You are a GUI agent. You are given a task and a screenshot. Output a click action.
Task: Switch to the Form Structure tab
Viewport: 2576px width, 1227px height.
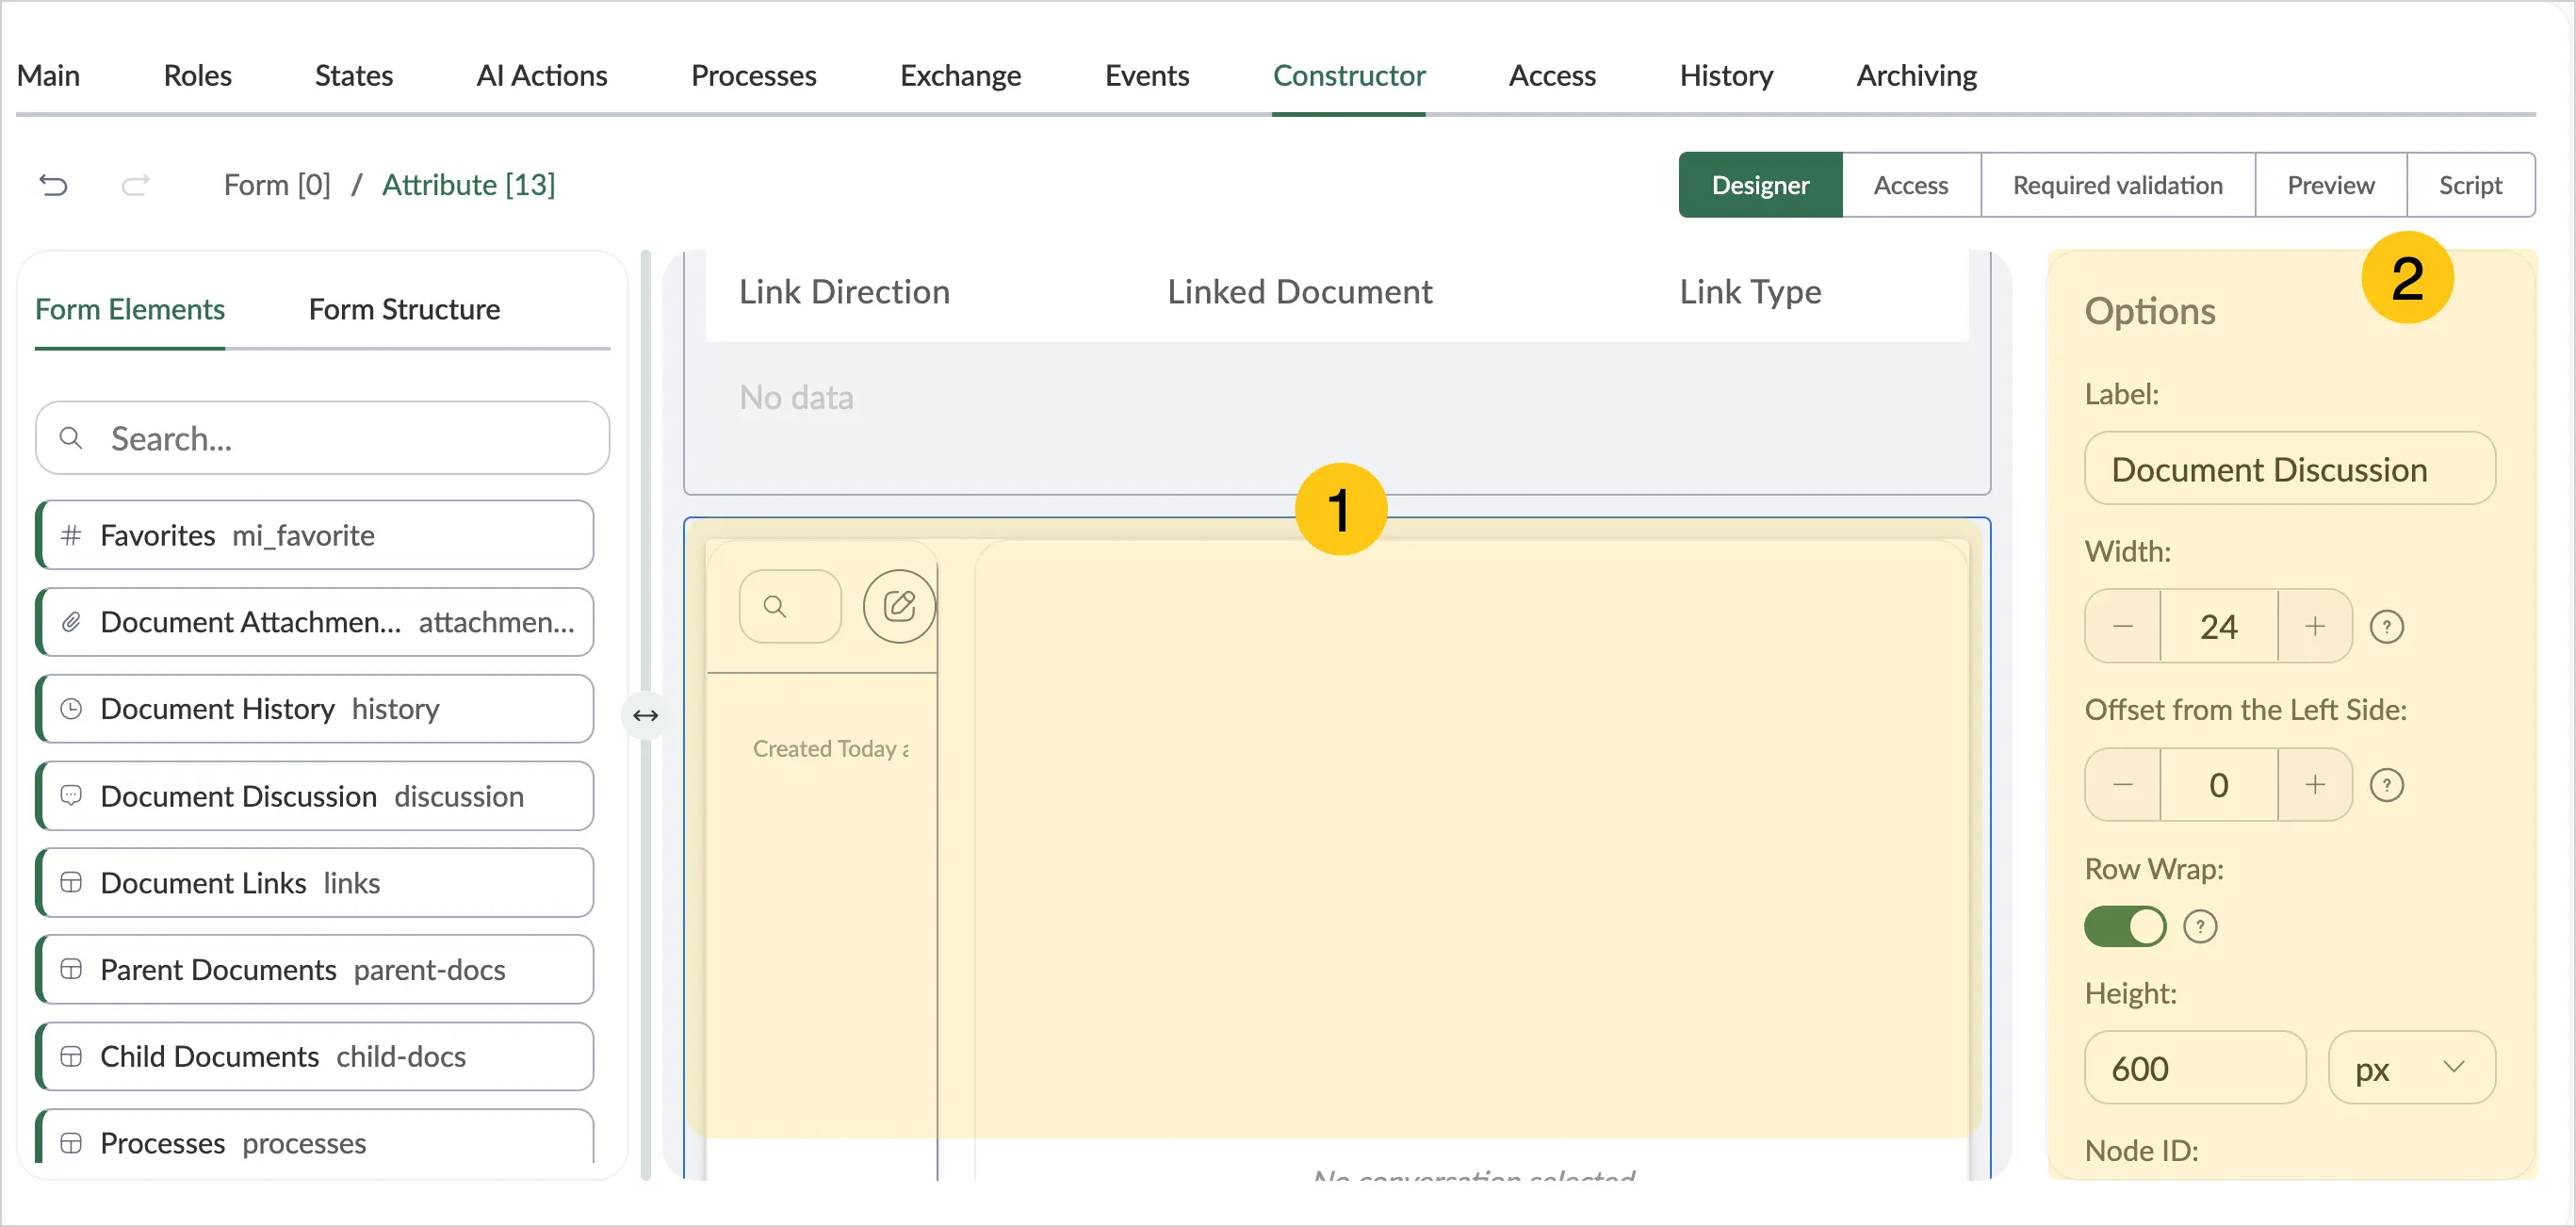click(404, 310)
